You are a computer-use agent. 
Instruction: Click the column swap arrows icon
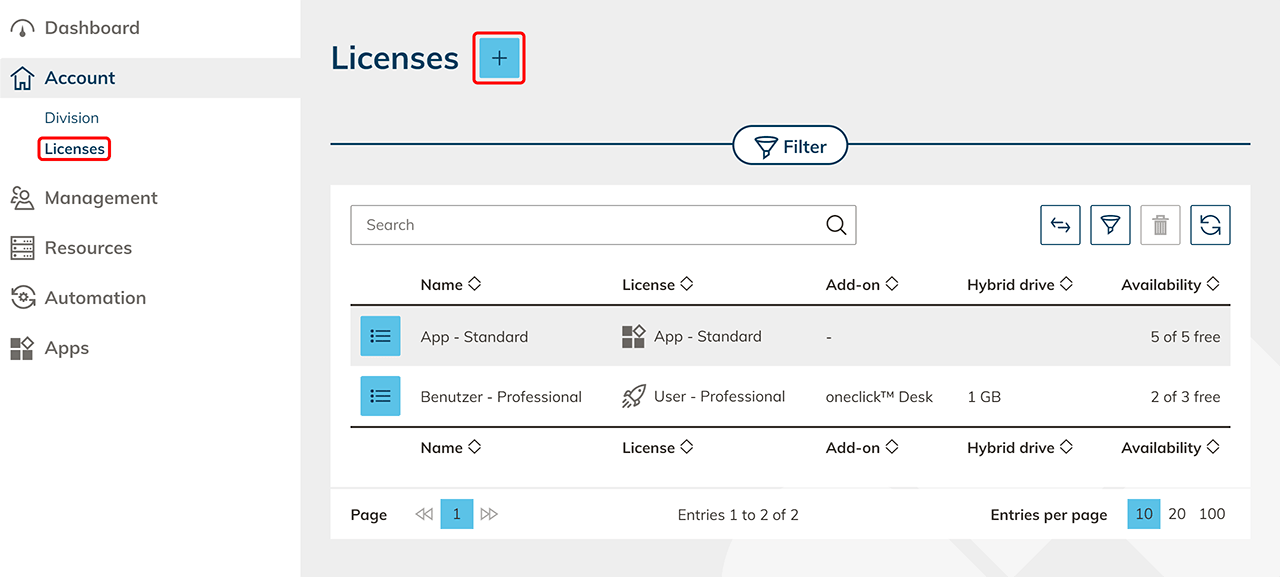(1060, 225)
